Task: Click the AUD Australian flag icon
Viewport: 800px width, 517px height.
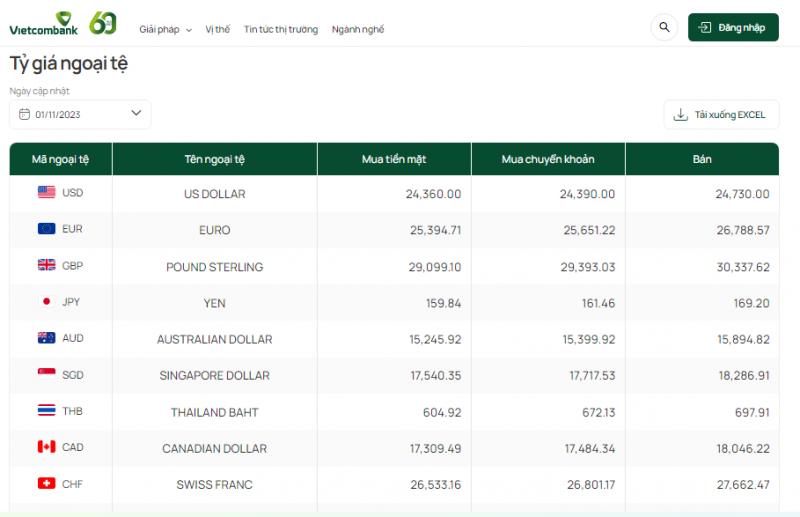Action: (46, 338)
